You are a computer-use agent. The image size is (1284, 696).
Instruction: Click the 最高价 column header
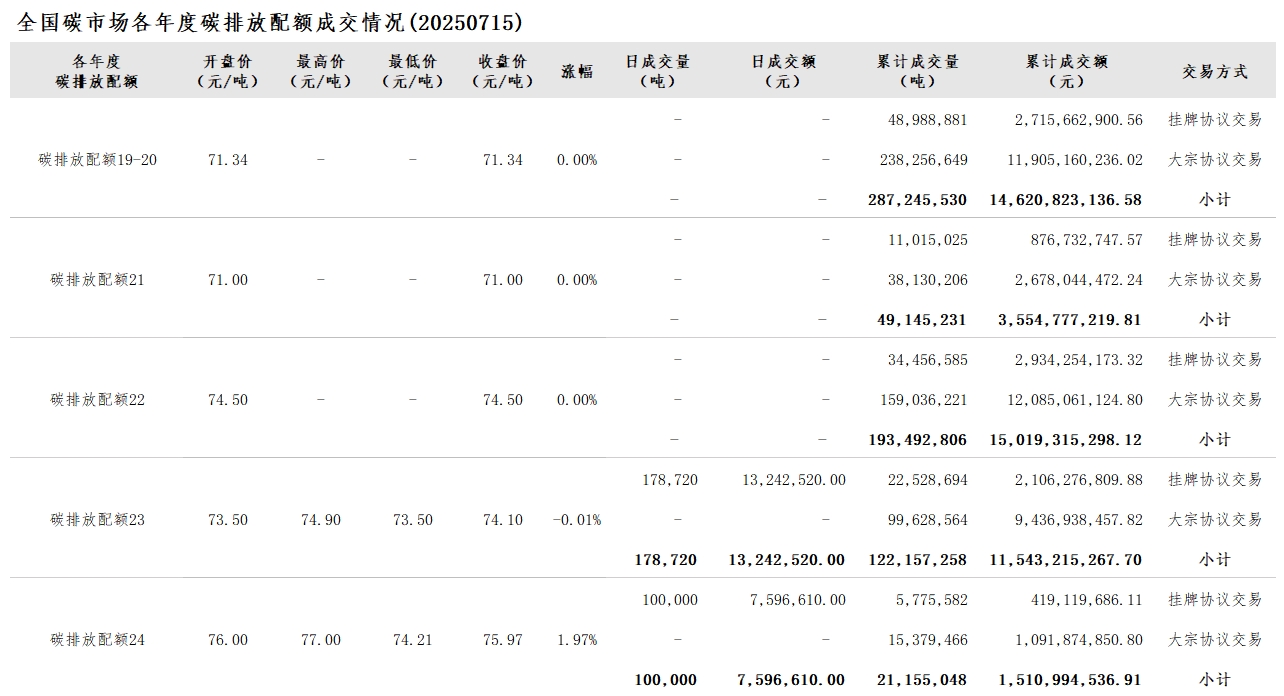(320, 71)
